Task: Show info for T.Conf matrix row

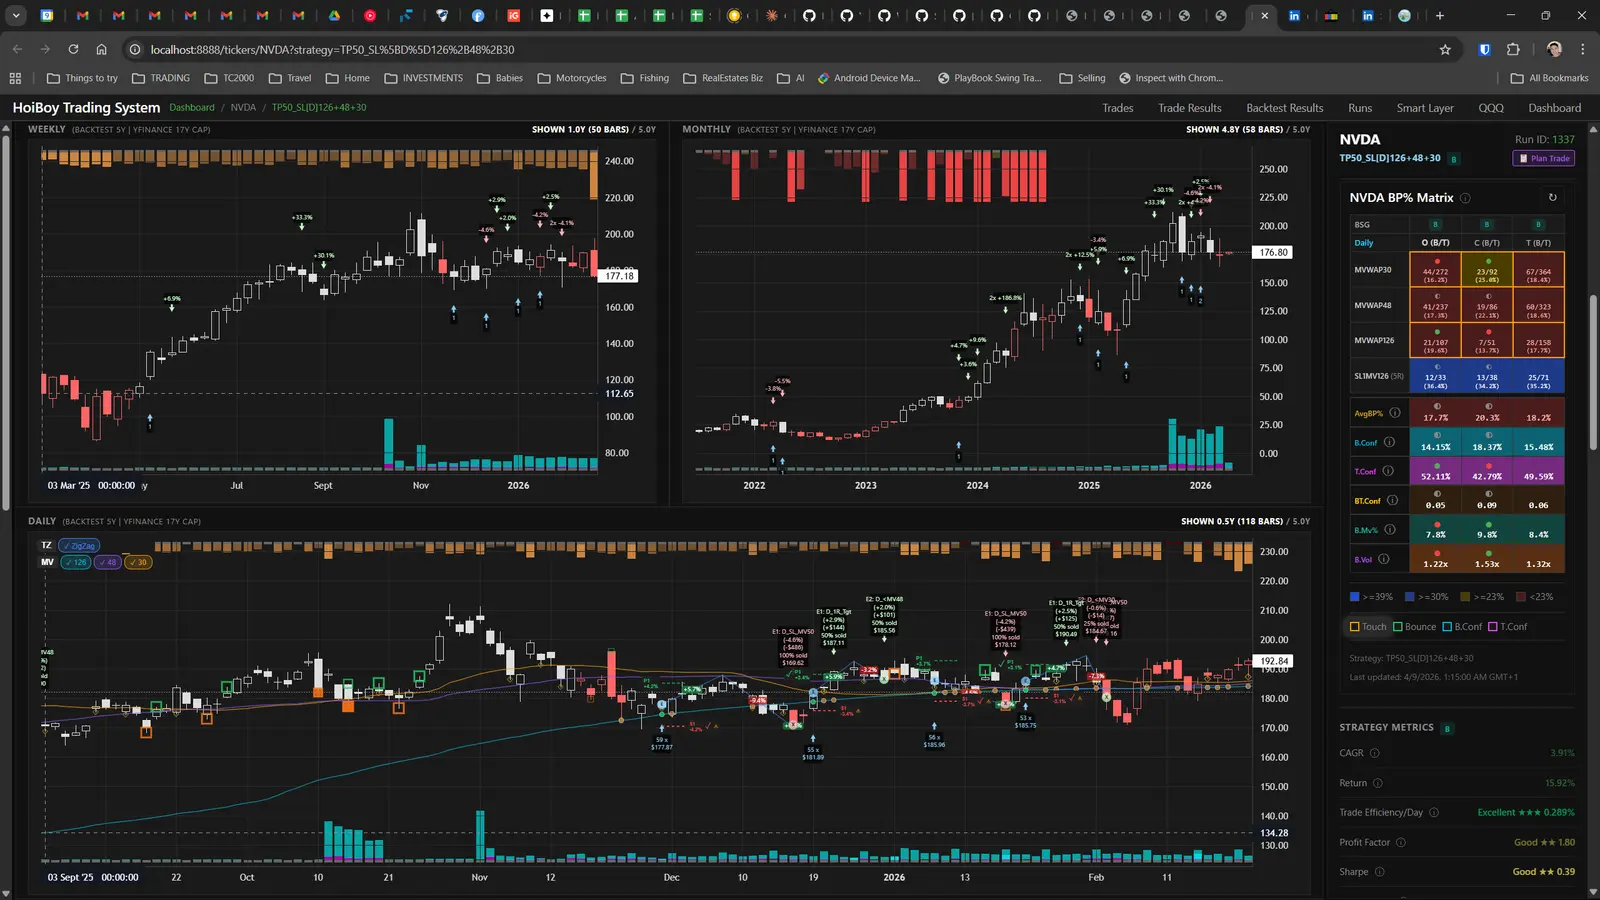Action: pyautogui.click(x=1388, y=471)
